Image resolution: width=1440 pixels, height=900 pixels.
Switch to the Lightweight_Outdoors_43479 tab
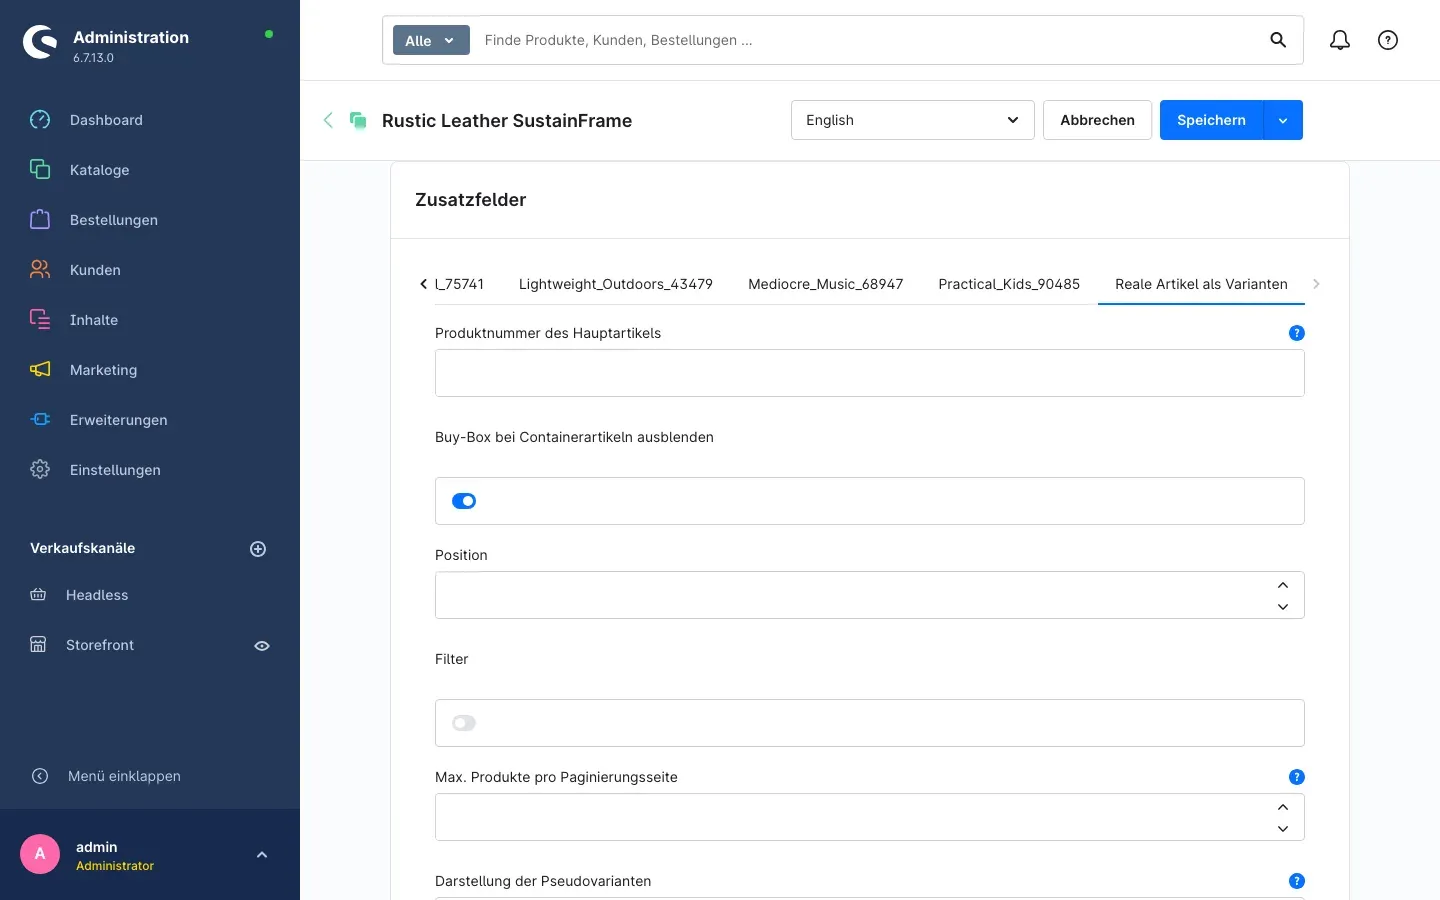[616, 284]
